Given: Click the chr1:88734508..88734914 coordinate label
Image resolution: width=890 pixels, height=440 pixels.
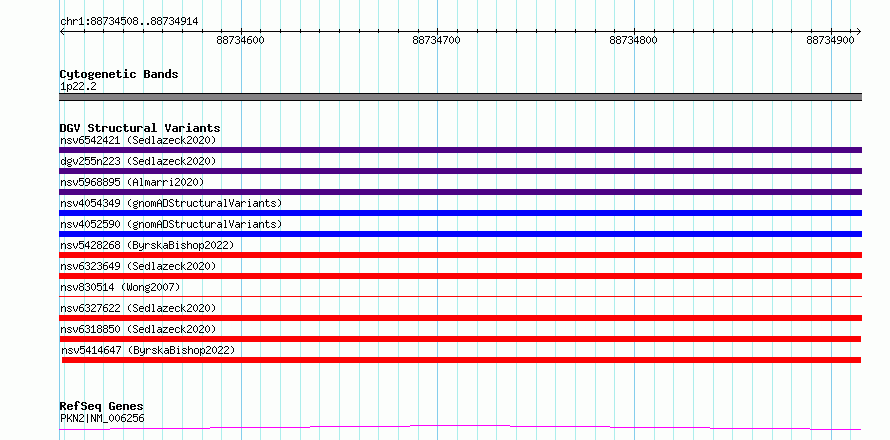Looking at the screenshot, I should point(129,22).
